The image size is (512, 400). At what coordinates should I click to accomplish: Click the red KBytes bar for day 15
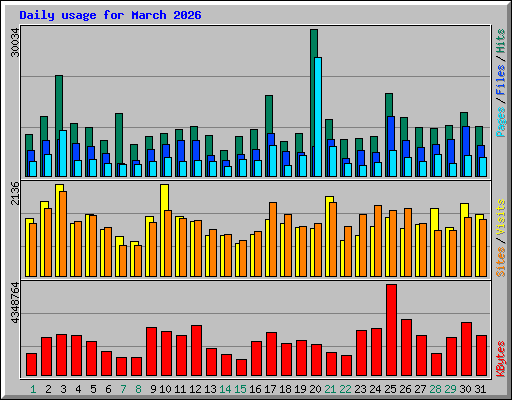(241, 368)
